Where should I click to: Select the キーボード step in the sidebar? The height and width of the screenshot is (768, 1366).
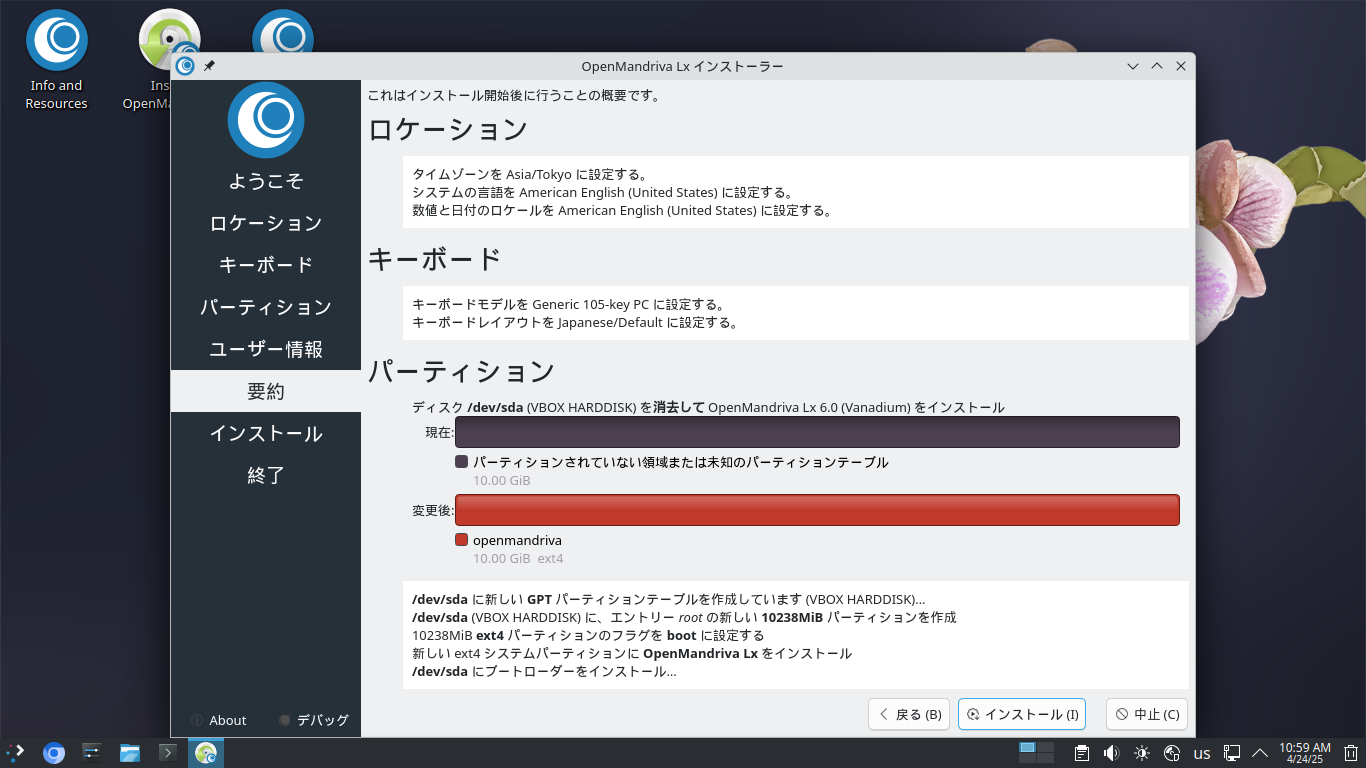[266, 265]
